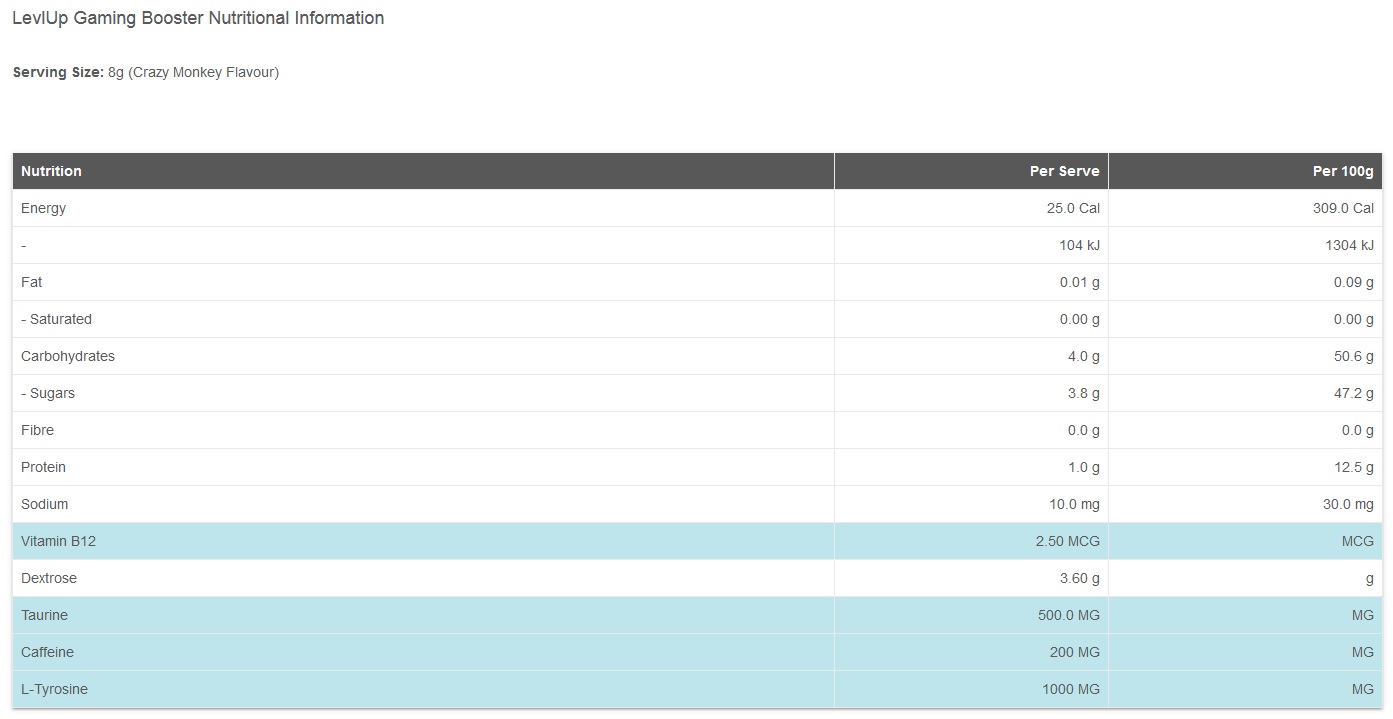Click the '2.50 MCG' value
The height and width of the screenshot is (719, 1393).
1070,541
